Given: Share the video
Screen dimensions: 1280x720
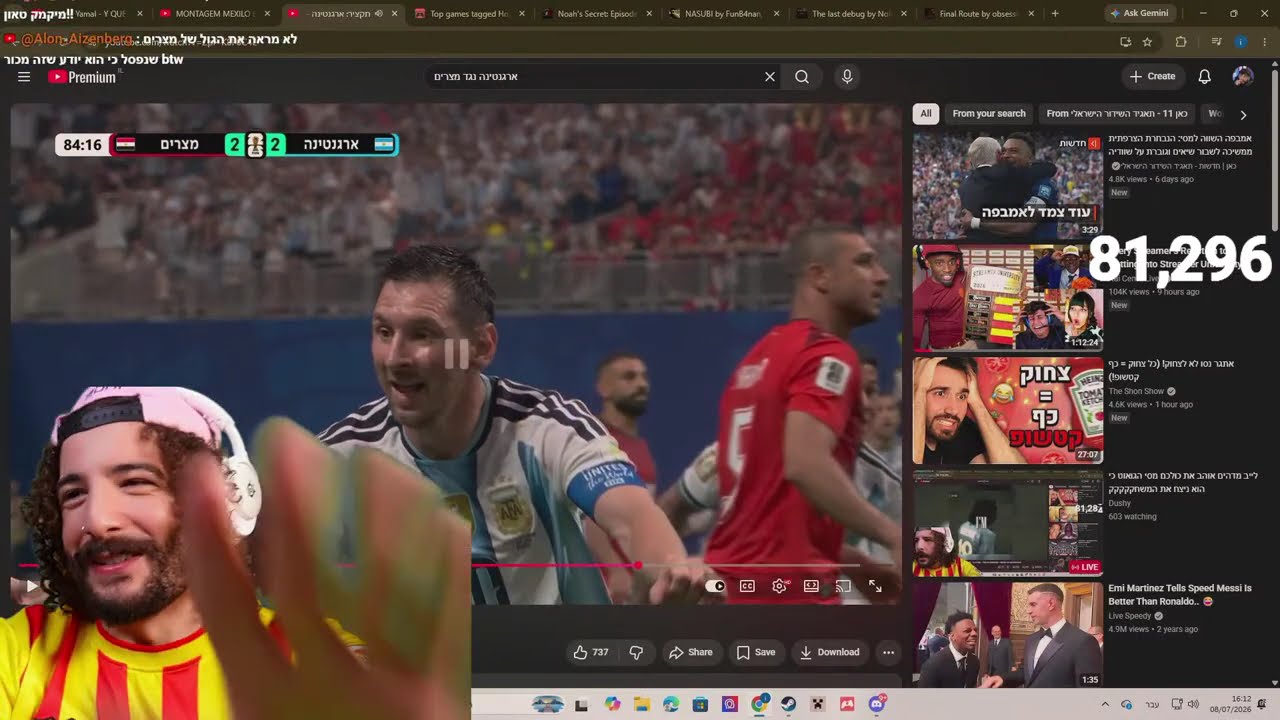Looking at the screenshot, I should 690,652.
